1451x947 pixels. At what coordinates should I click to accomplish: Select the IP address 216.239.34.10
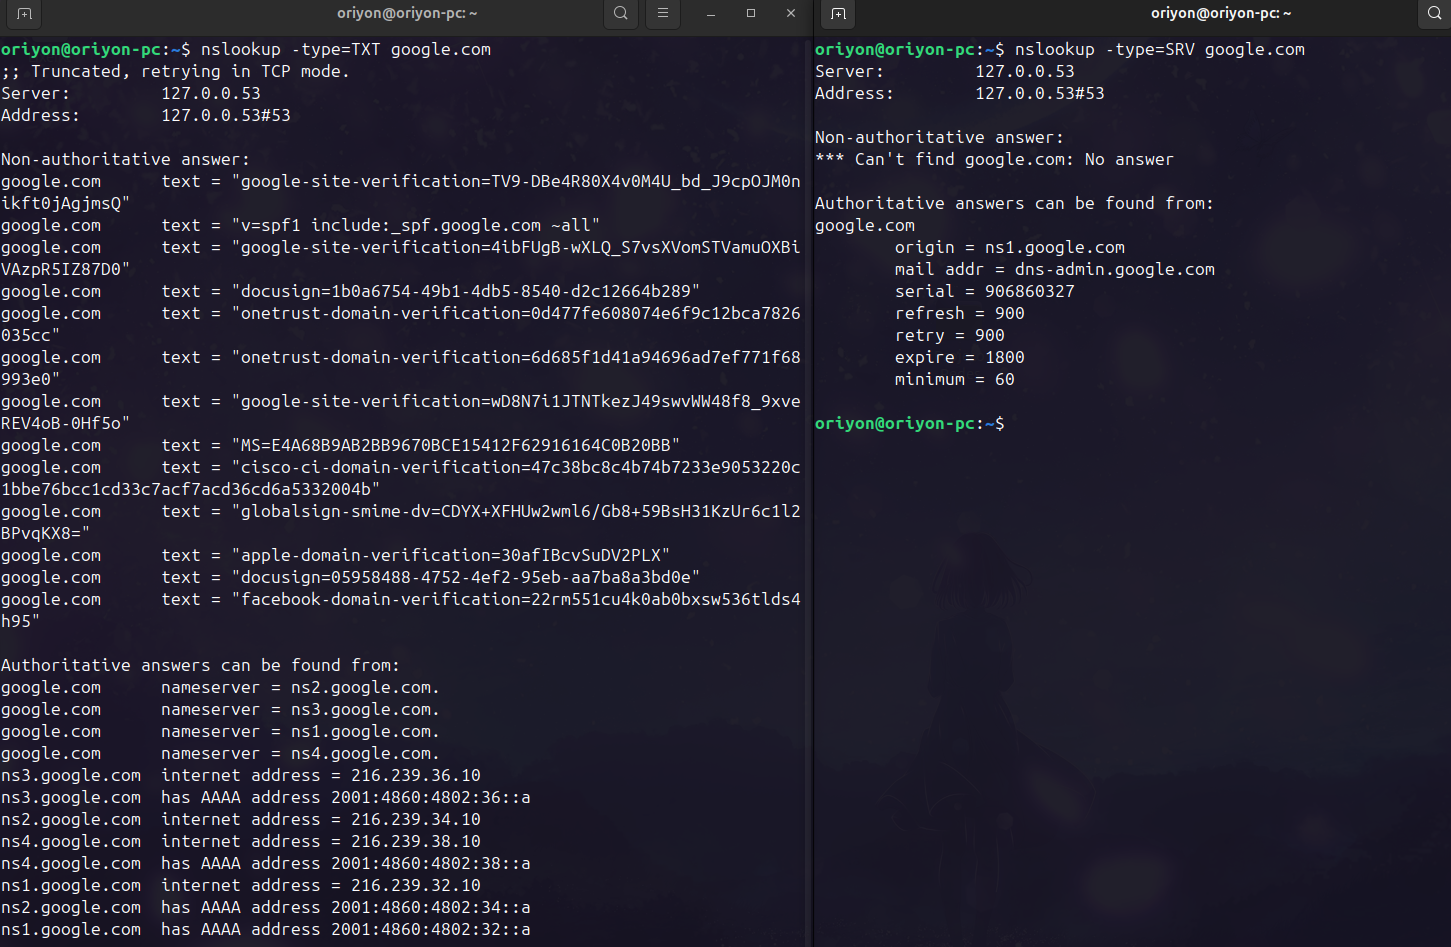pyautogui.click(x=416, y=819)
